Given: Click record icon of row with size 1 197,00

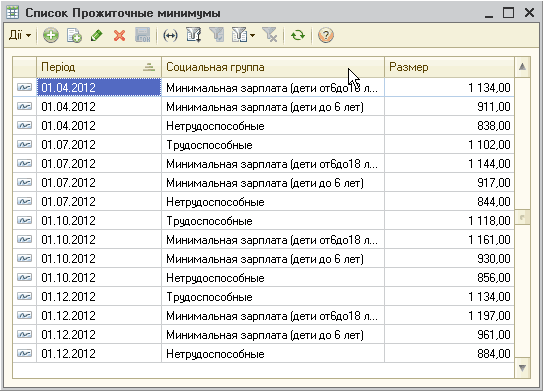Looking at the screenshot, I should tap(24, 316).
